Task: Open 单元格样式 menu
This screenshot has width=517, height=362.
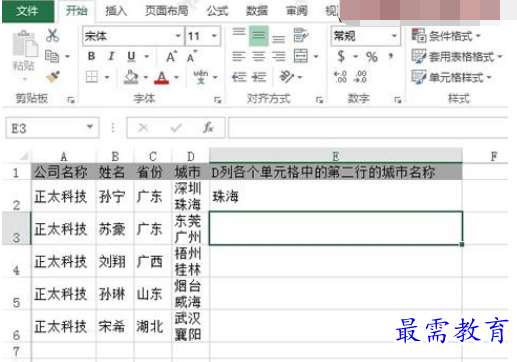Action: point(452,77)
